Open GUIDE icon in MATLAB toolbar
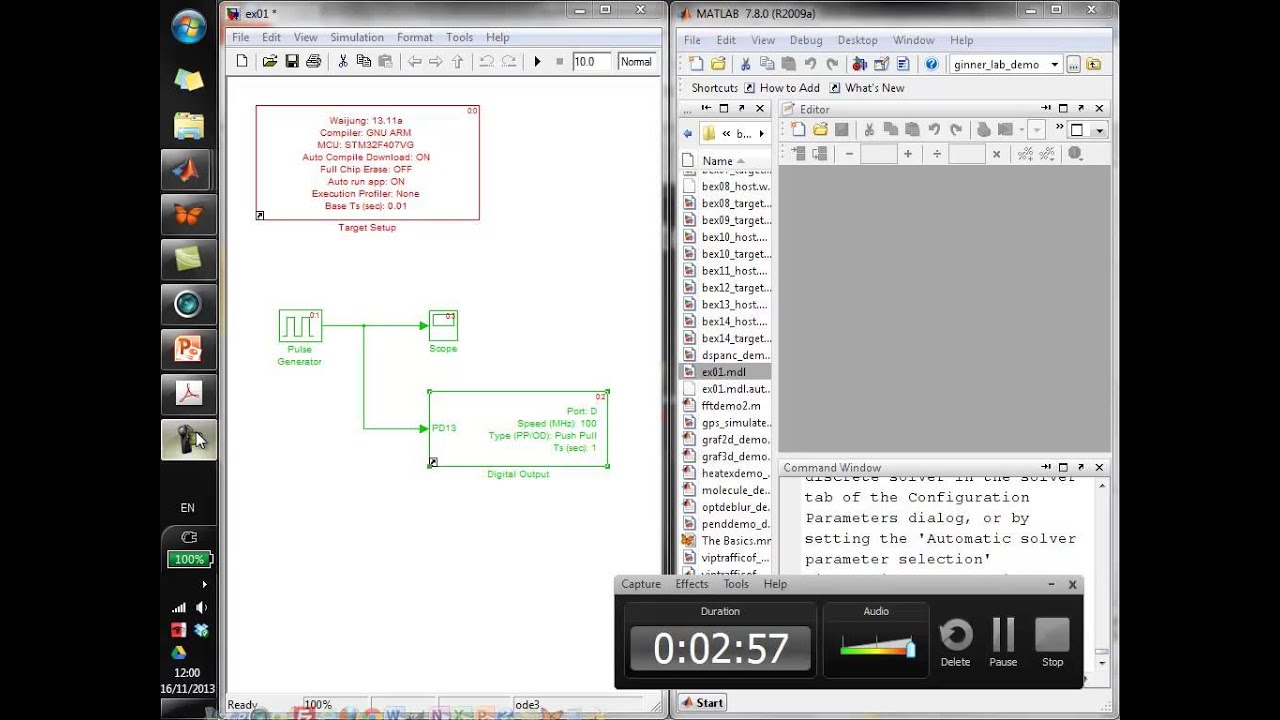The width and height of the screenshot is (1280, 720). click(881, 64)
